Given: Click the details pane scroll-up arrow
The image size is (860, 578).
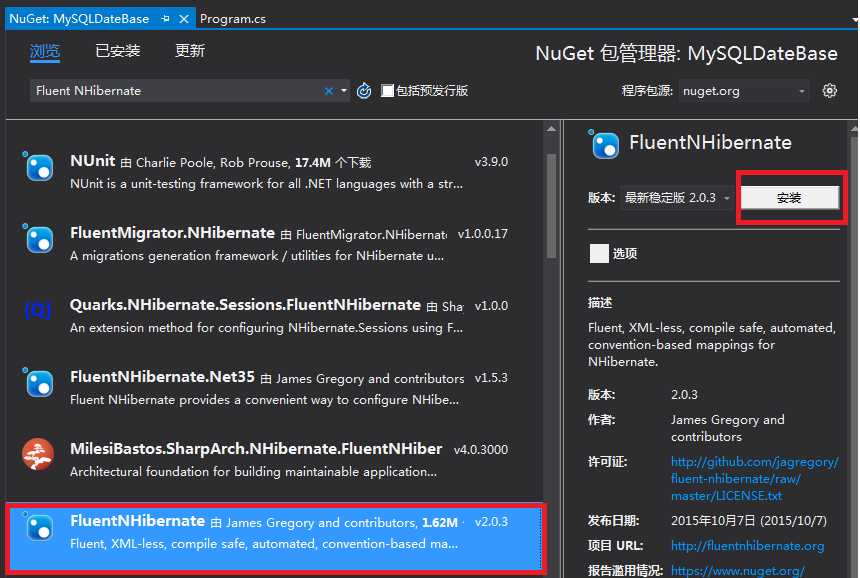Looking at the screenshot, I should point(854,129).
